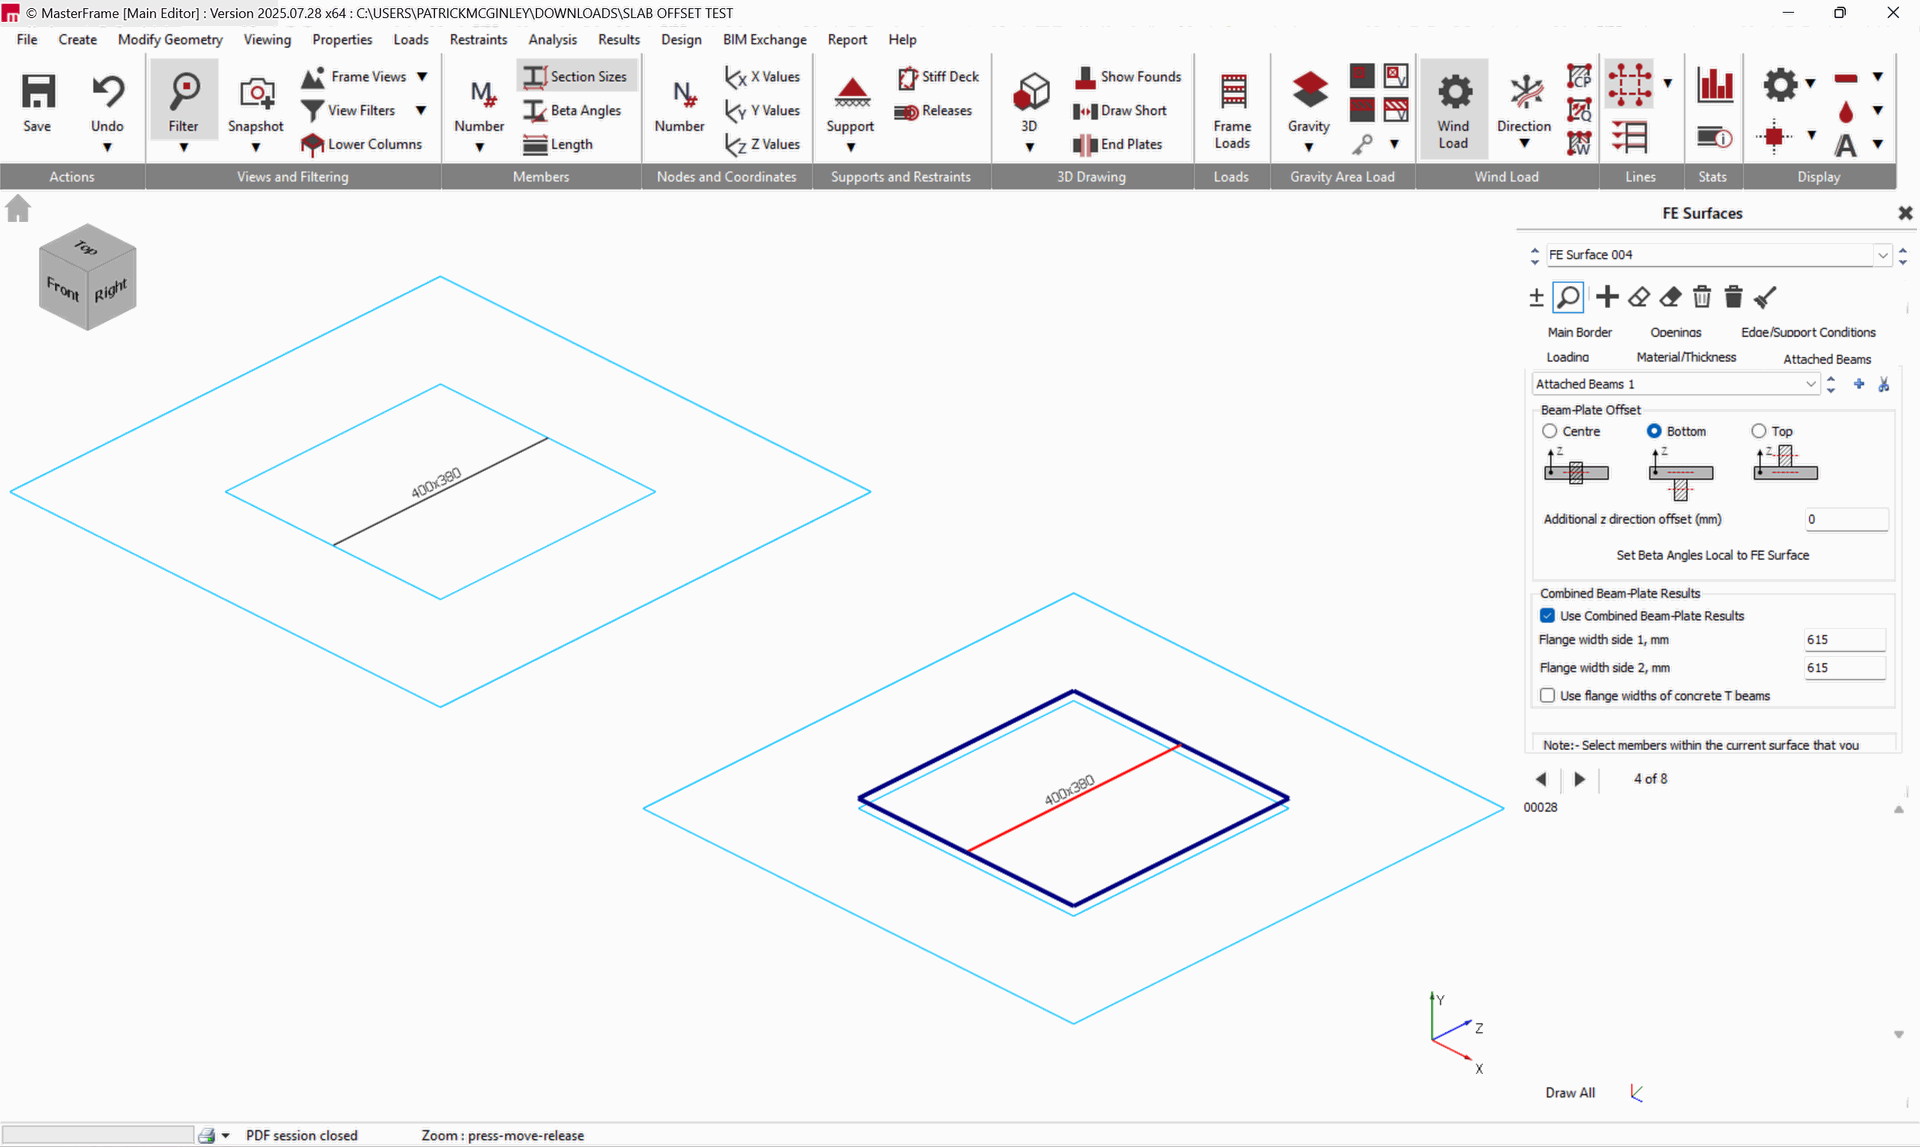Click the magnifier icon in FE Surfaces panel
This screenshot has width=1920, height=1147.
[1568, 297]
